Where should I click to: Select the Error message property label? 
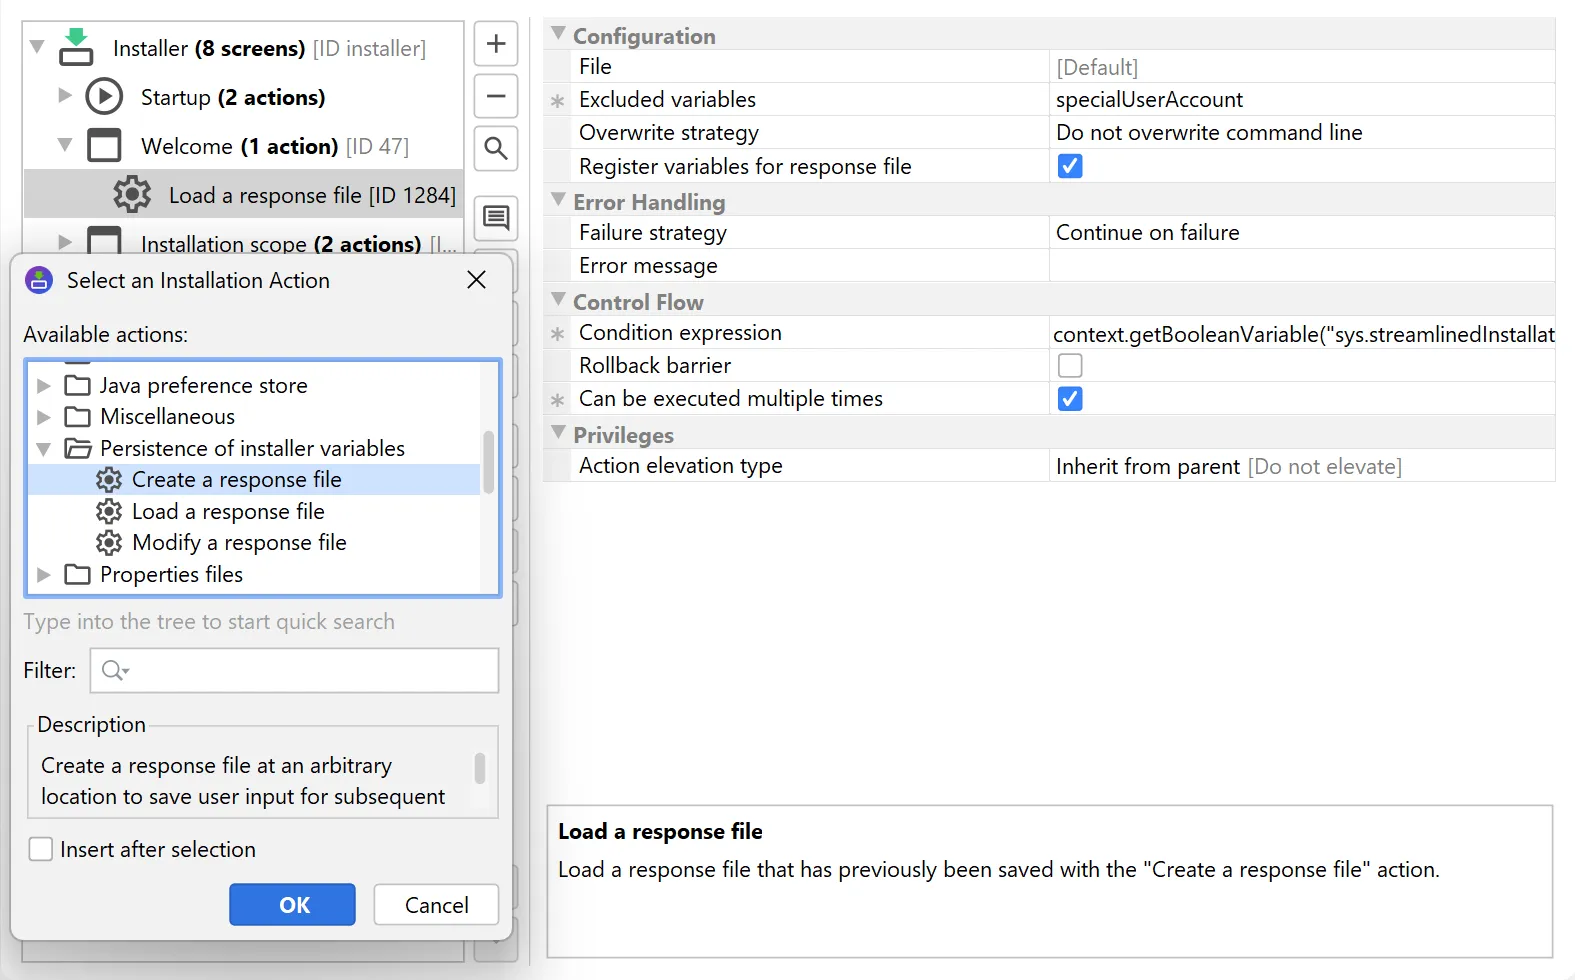pos(648,266)
